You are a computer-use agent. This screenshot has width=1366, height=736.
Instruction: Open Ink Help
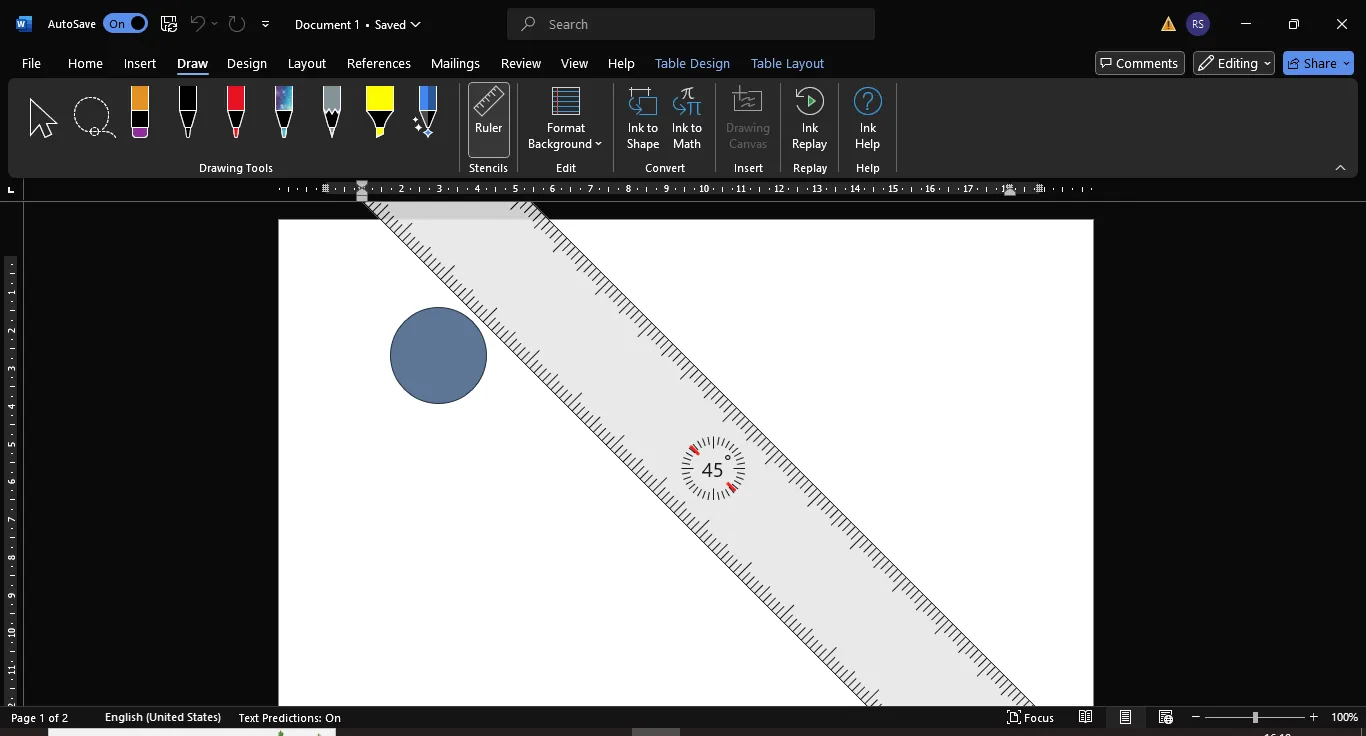click(x=868, y=120)
